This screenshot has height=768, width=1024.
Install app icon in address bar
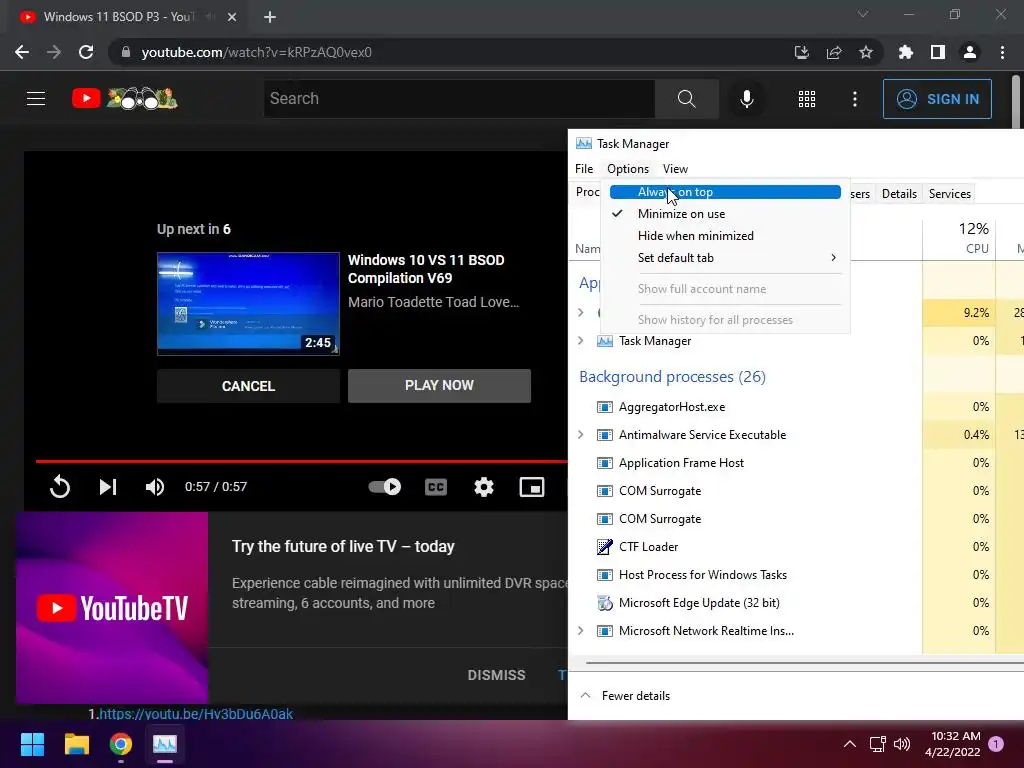[x=801, y=52]
